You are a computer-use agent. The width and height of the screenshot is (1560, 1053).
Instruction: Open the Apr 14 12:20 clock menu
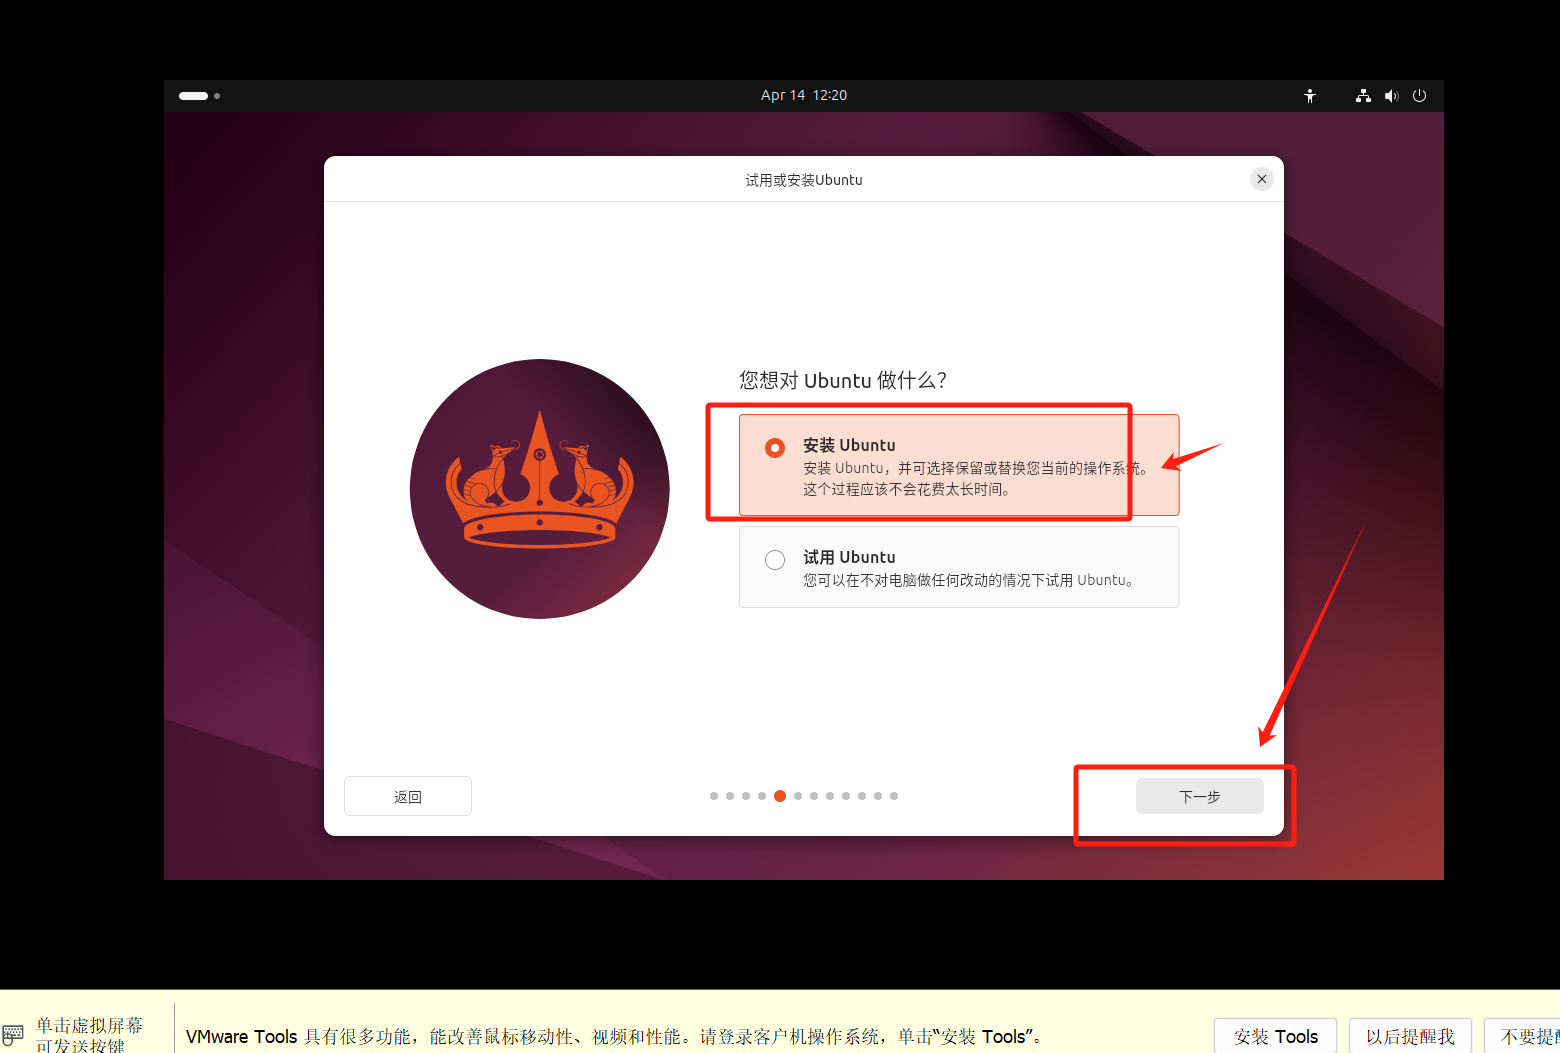coord(804,95)
